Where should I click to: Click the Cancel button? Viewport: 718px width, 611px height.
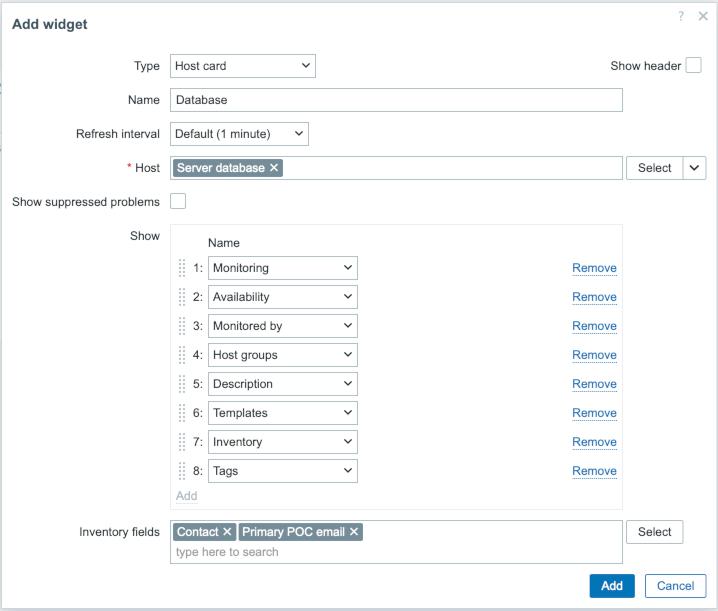coord(675,586)
